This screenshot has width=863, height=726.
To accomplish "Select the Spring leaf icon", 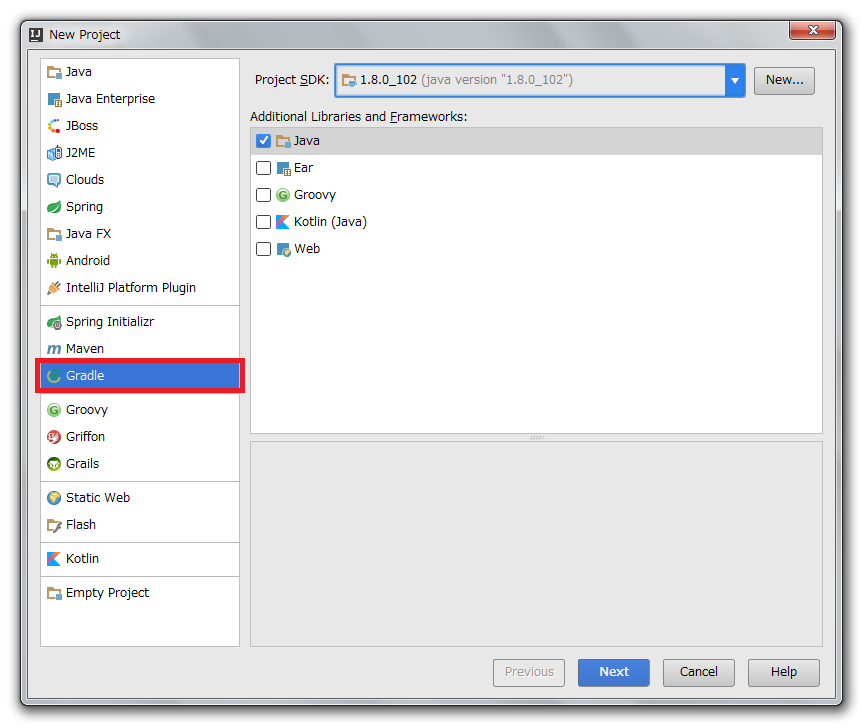I will [54, 207].
